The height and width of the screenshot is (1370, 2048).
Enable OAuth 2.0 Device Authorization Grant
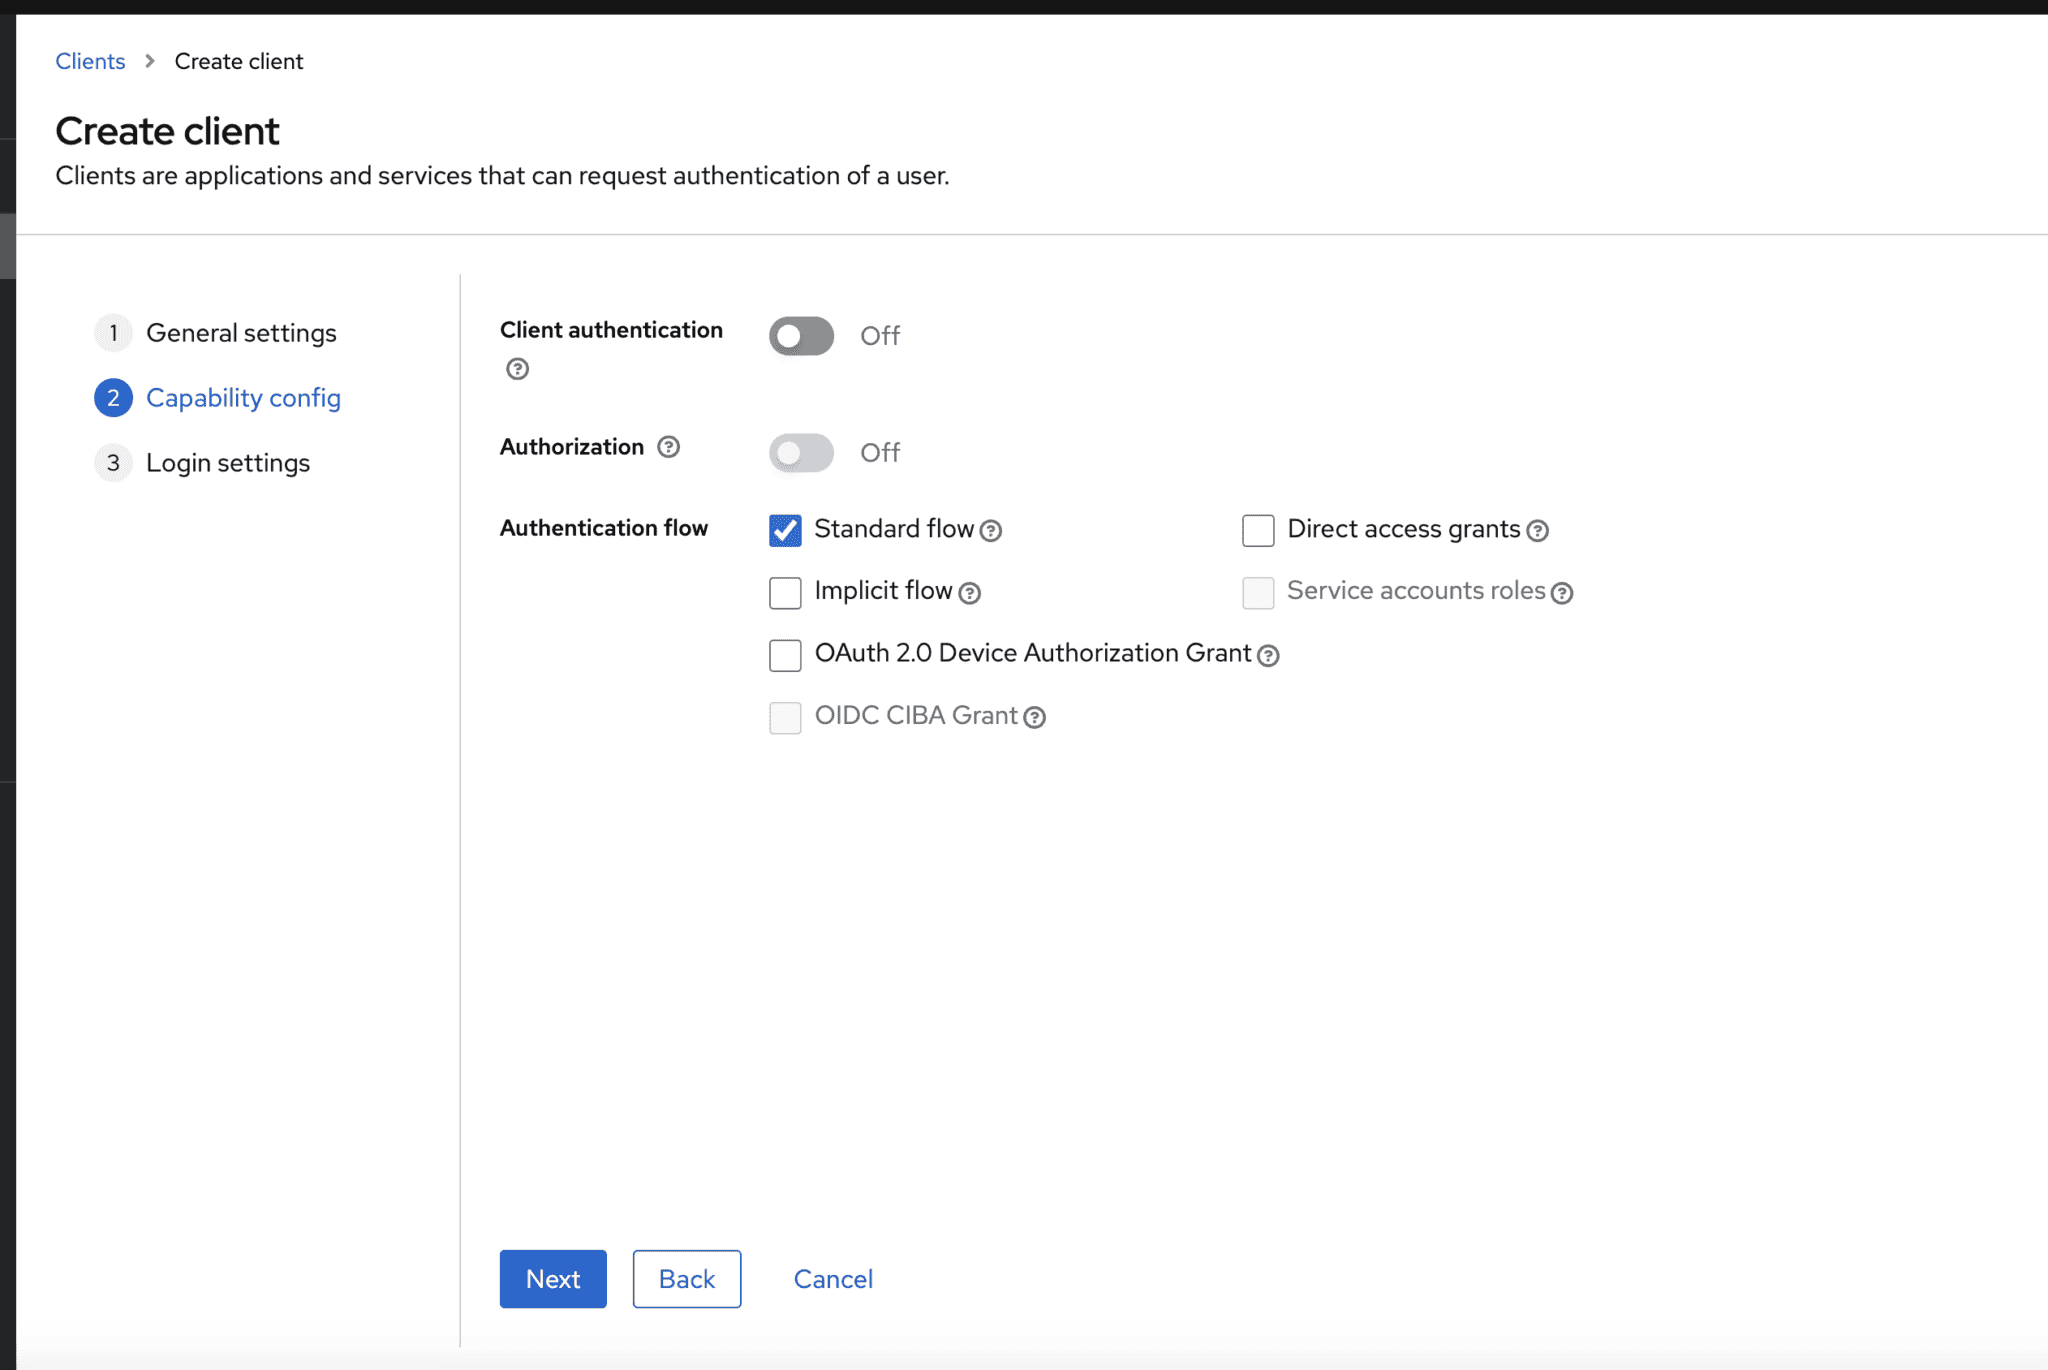coord(785,655)
